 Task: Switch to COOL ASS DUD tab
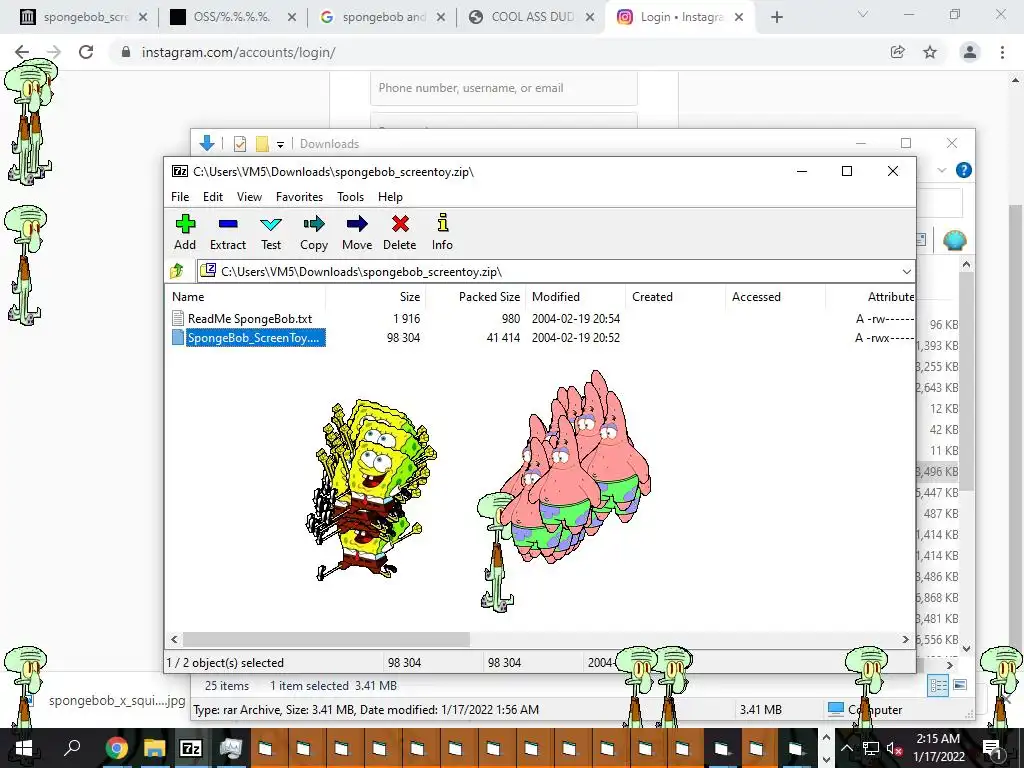tap(531, 17)
